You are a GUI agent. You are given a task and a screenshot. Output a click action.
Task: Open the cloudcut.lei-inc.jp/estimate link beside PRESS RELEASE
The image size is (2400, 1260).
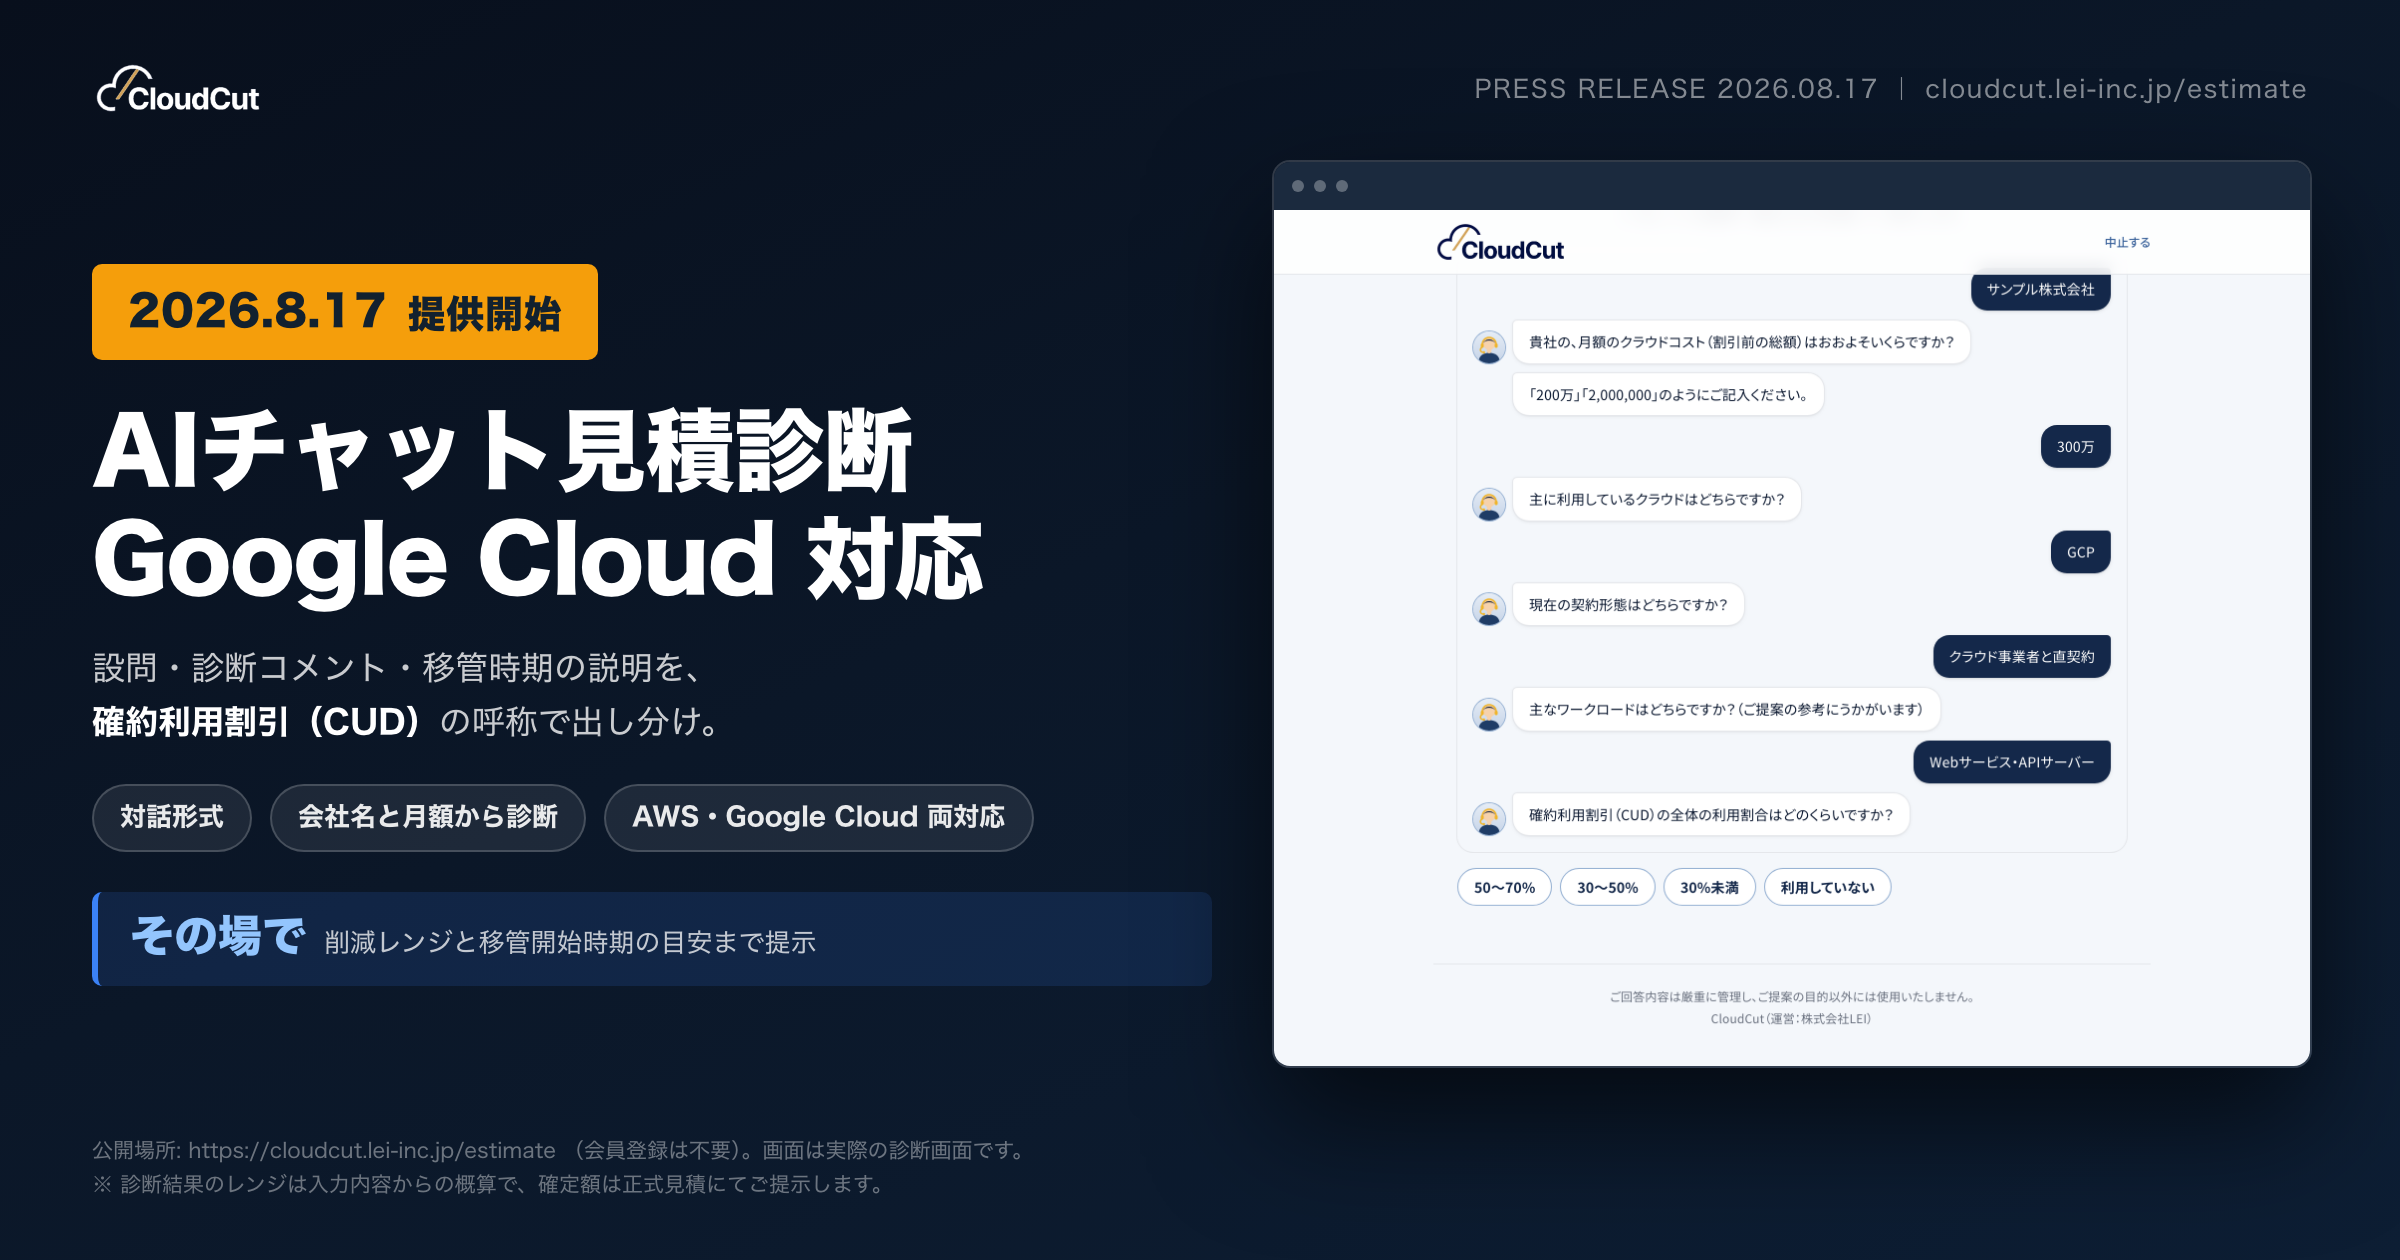click(x=2115, y=89)
